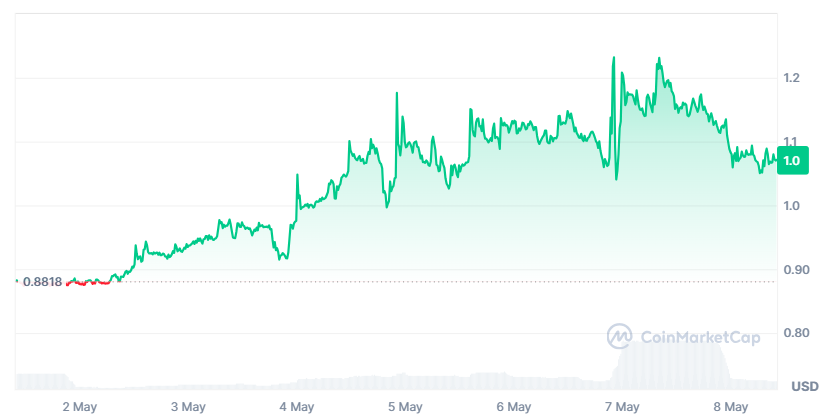Select the 2 May date label

point(80,407)
